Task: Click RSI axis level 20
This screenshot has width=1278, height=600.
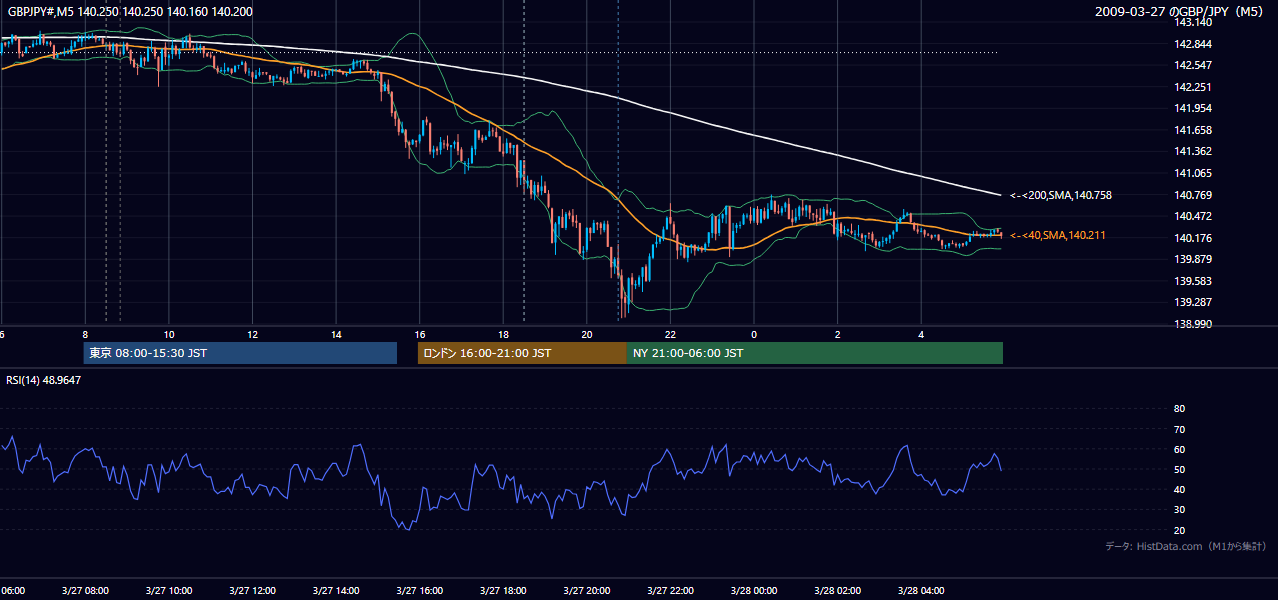Action: click(1180, 530)
